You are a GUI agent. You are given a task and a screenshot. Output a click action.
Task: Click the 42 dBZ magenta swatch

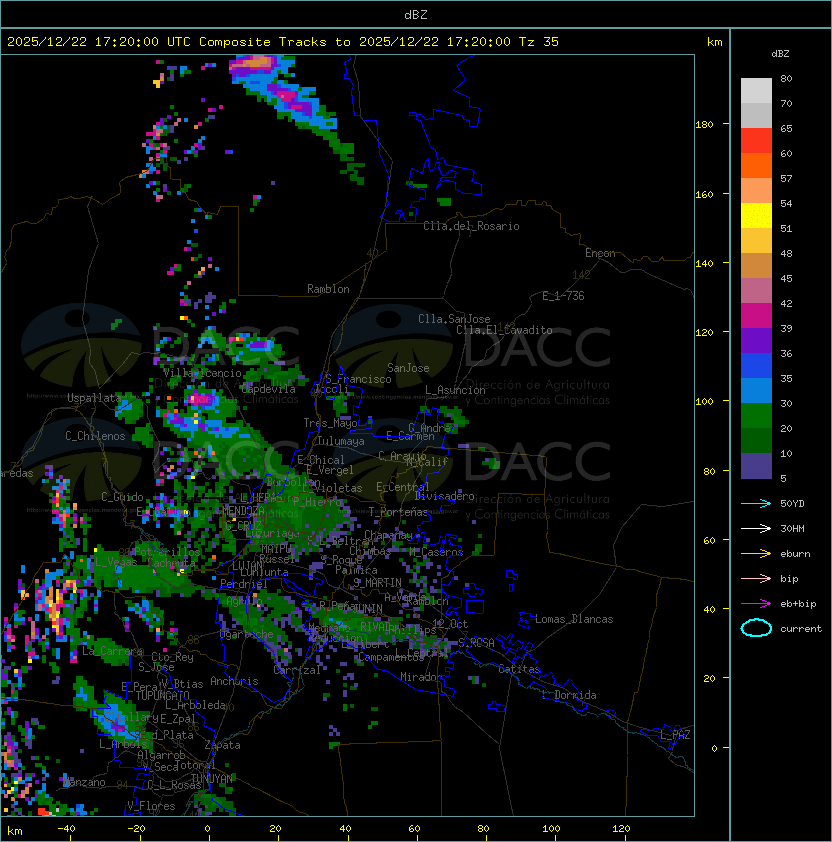[756, 315]
